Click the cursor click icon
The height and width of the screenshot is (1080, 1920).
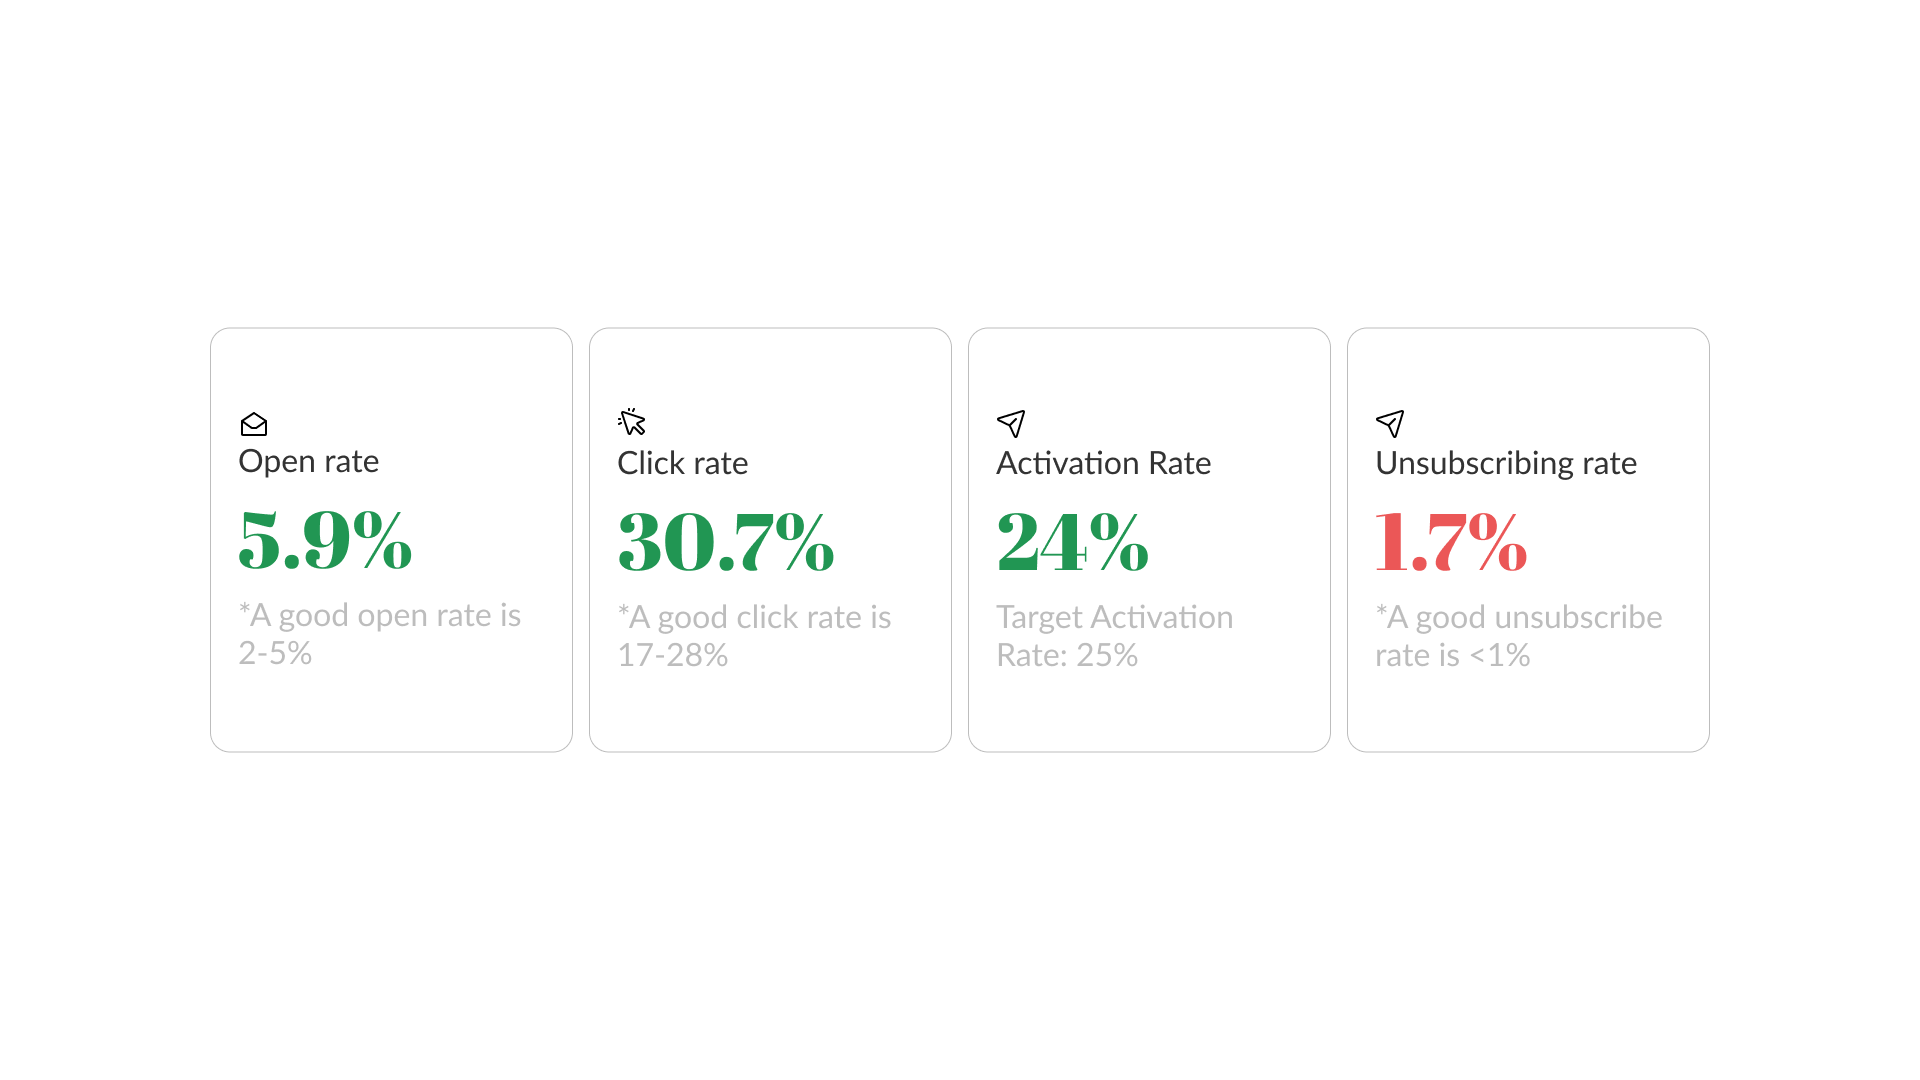coord(632,422)
